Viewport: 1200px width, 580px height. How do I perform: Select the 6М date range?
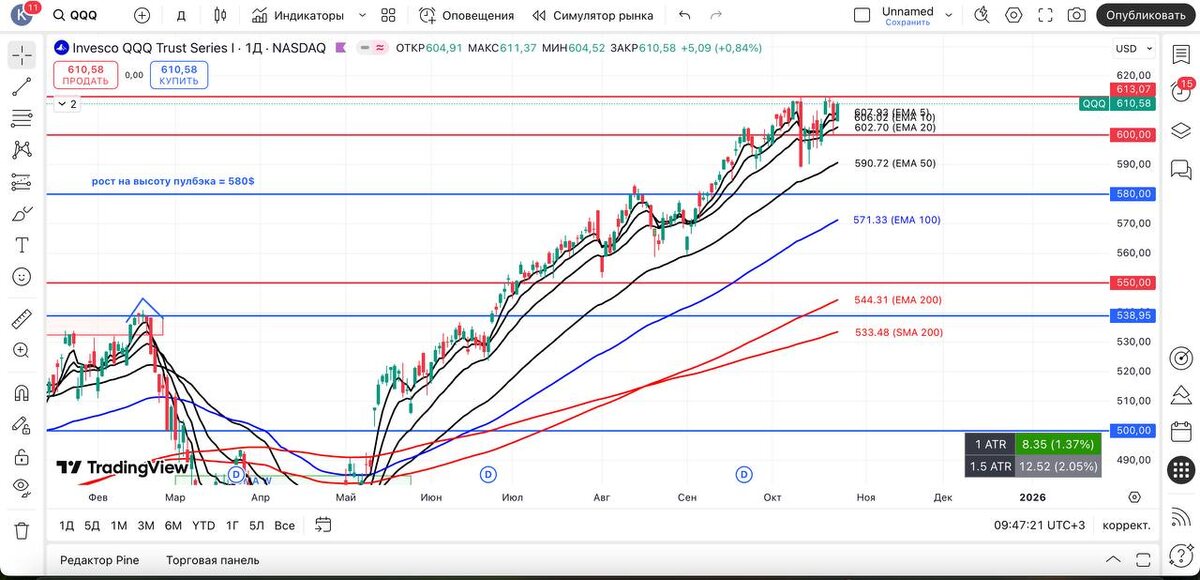click(173, 525)
